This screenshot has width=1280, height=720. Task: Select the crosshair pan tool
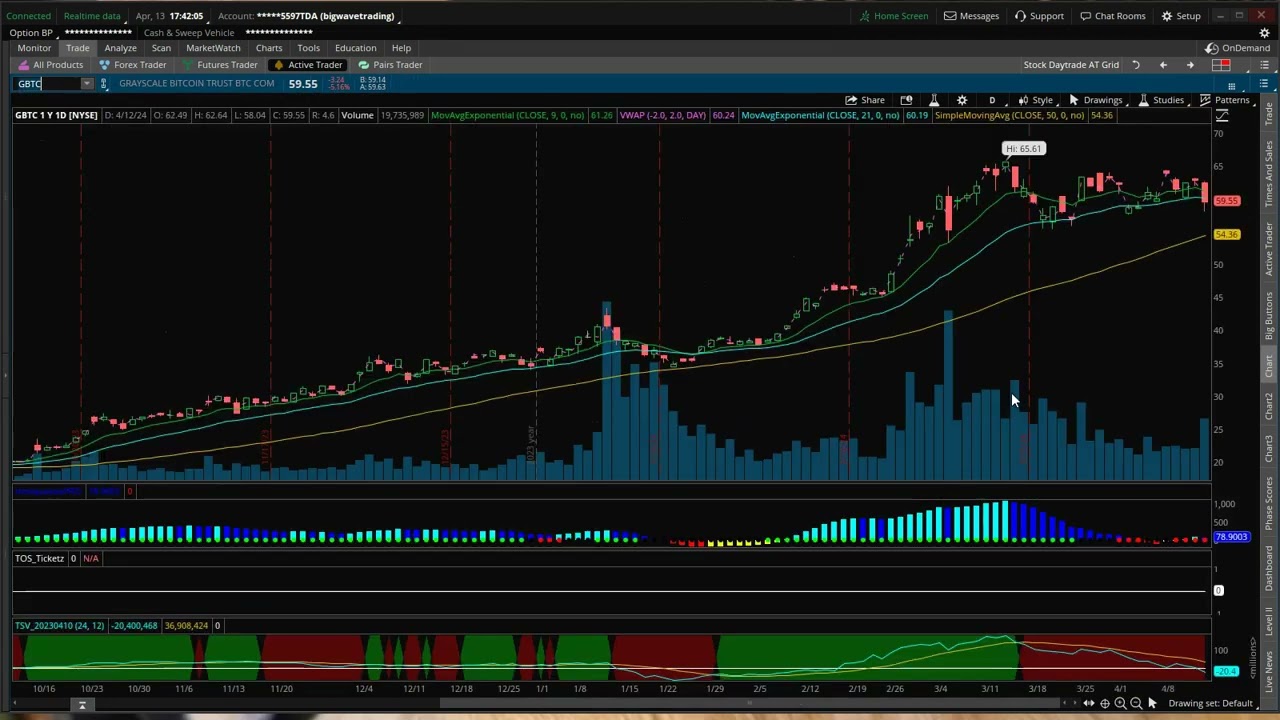pyautogui.click(x=1104, y=703)
